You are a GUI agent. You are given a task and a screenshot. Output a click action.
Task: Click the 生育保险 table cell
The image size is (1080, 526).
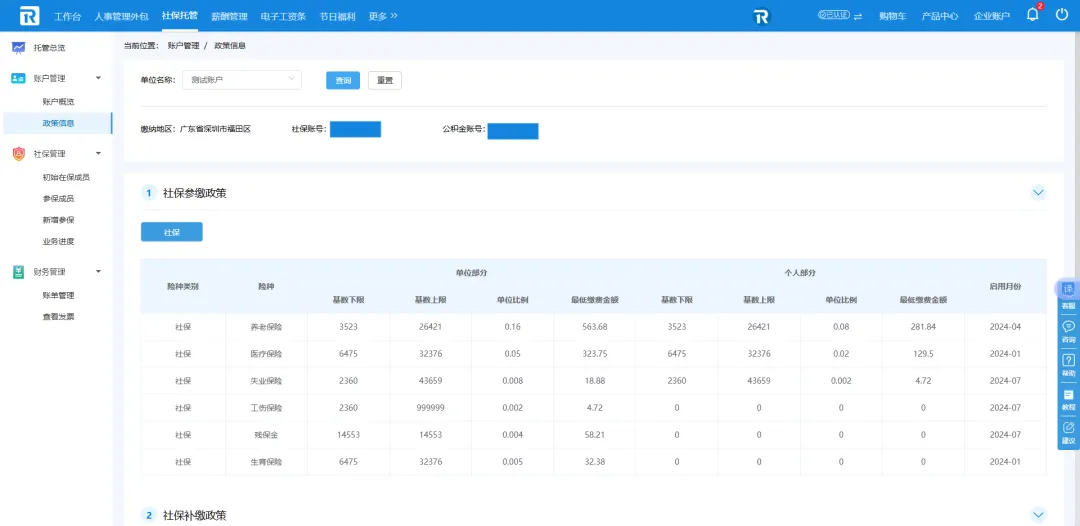click(266, 462)
